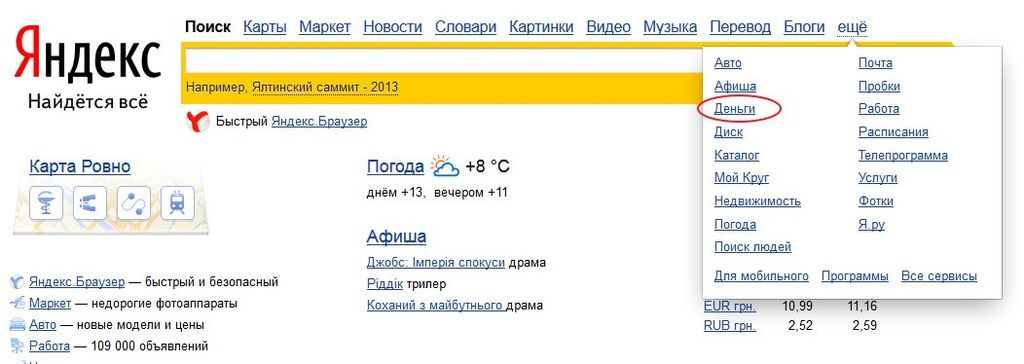Click the icon beside Яндекс.Браузер list item
Image resolution: width=1024 pixels, height=364 pixels.
coord(18,282)
